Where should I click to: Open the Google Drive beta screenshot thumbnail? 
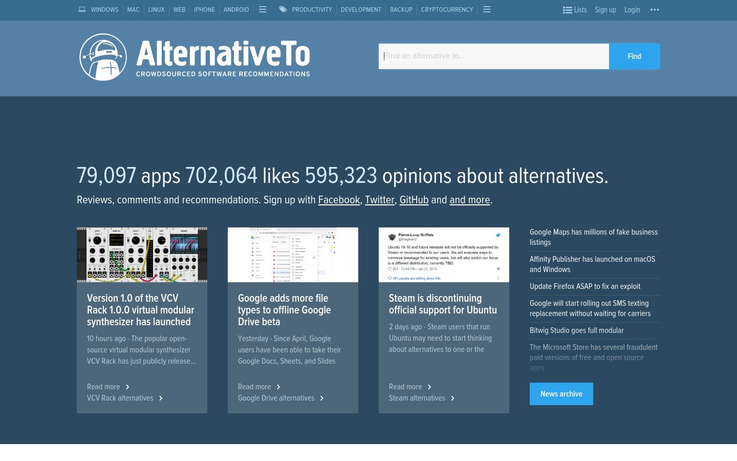point(293,255)
